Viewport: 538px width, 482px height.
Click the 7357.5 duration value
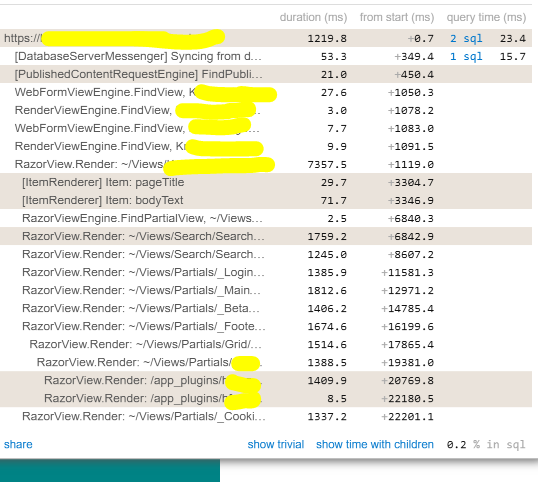[x=327, y=164]
